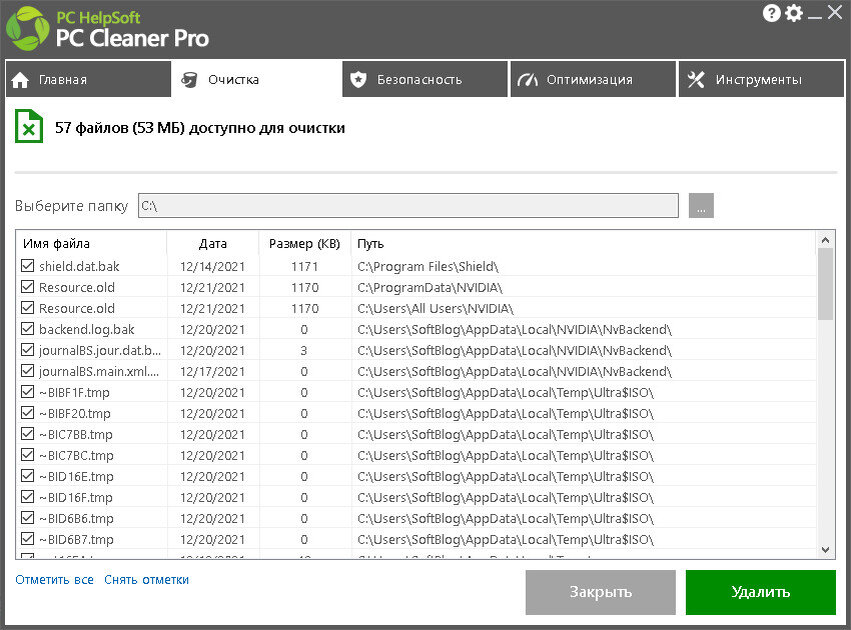Click the file list scroll down arrow

click(x=825, y=550)
